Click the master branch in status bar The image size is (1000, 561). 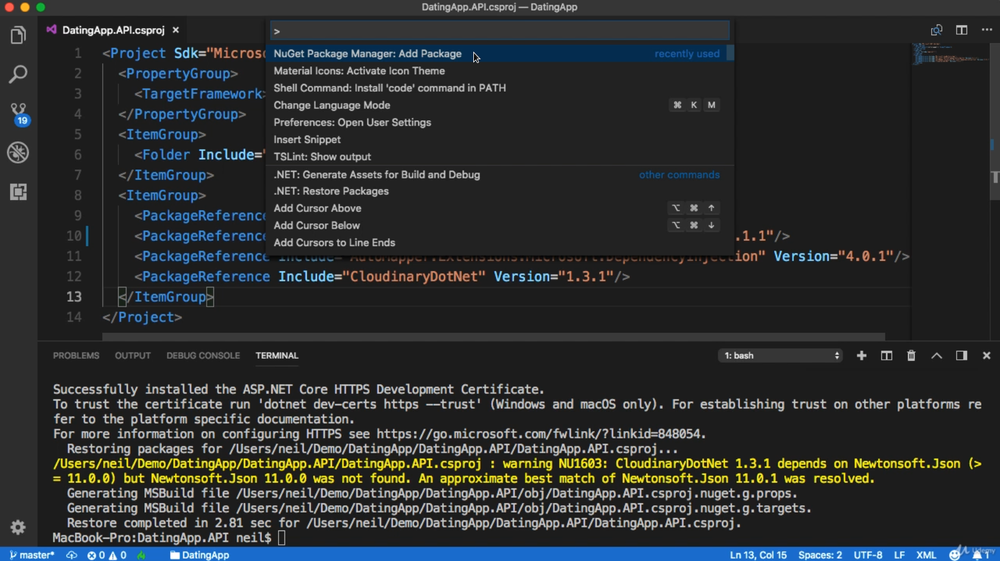pos(33,554)
